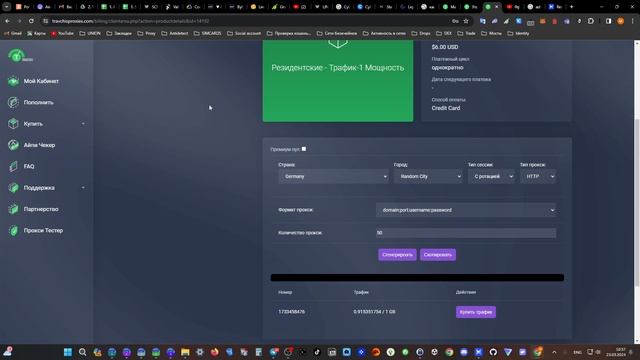
Task: Click the green Резидентские product card
Action: (x=338, y=80)
